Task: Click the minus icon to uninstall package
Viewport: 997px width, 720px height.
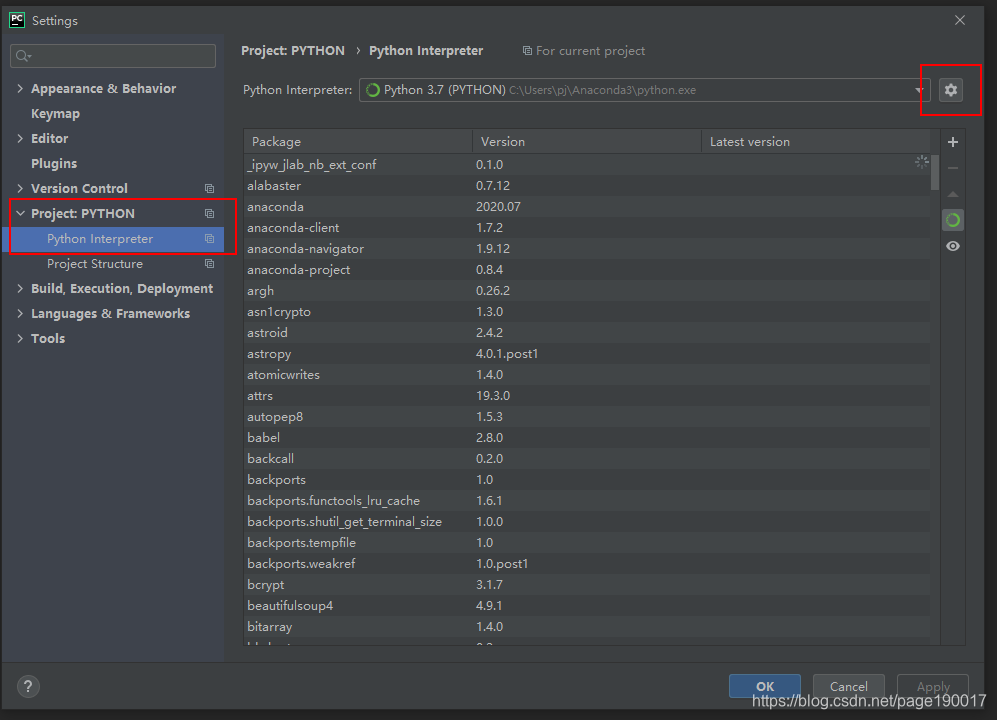Action: pyautogui.click(x=952, y=168)
